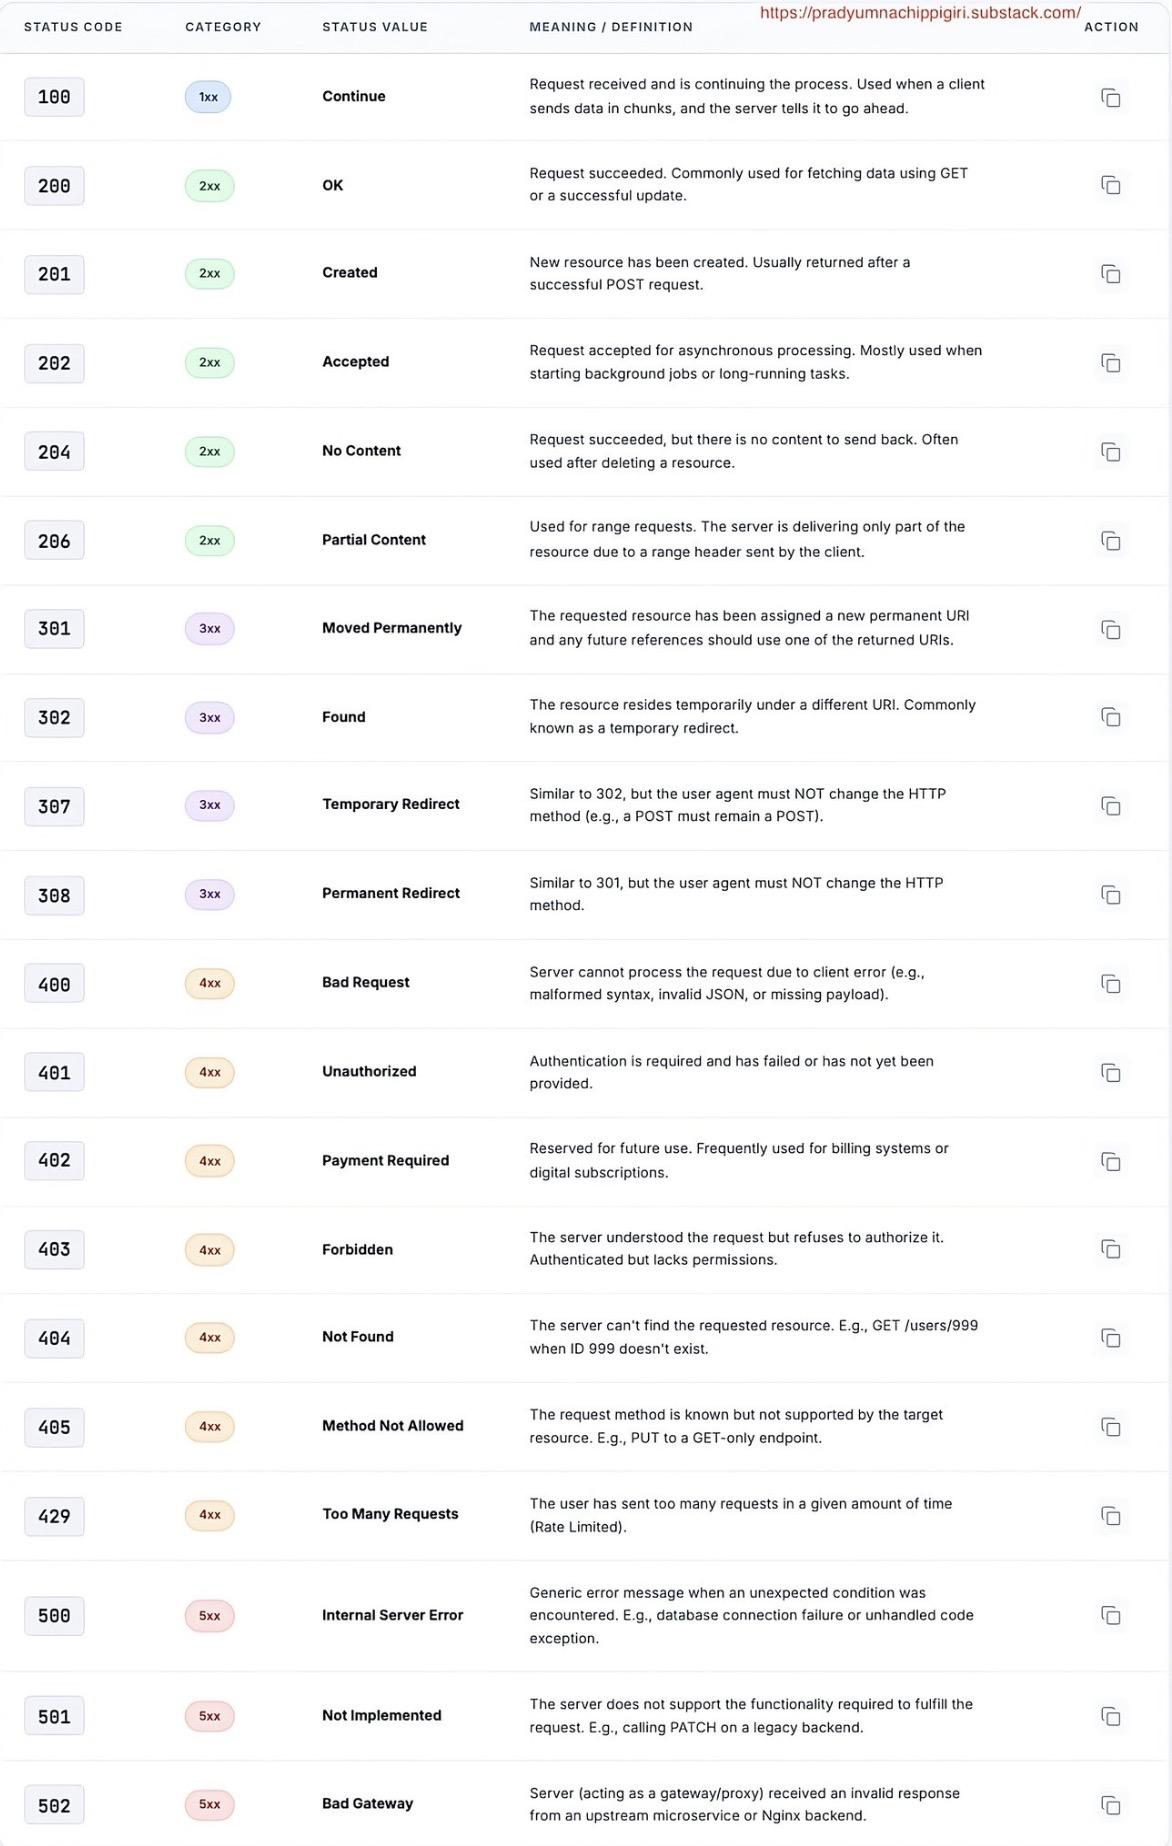1172x1846 pixels.
Task: Click the 403 status code chip
Action: [x=54, y=1249]
